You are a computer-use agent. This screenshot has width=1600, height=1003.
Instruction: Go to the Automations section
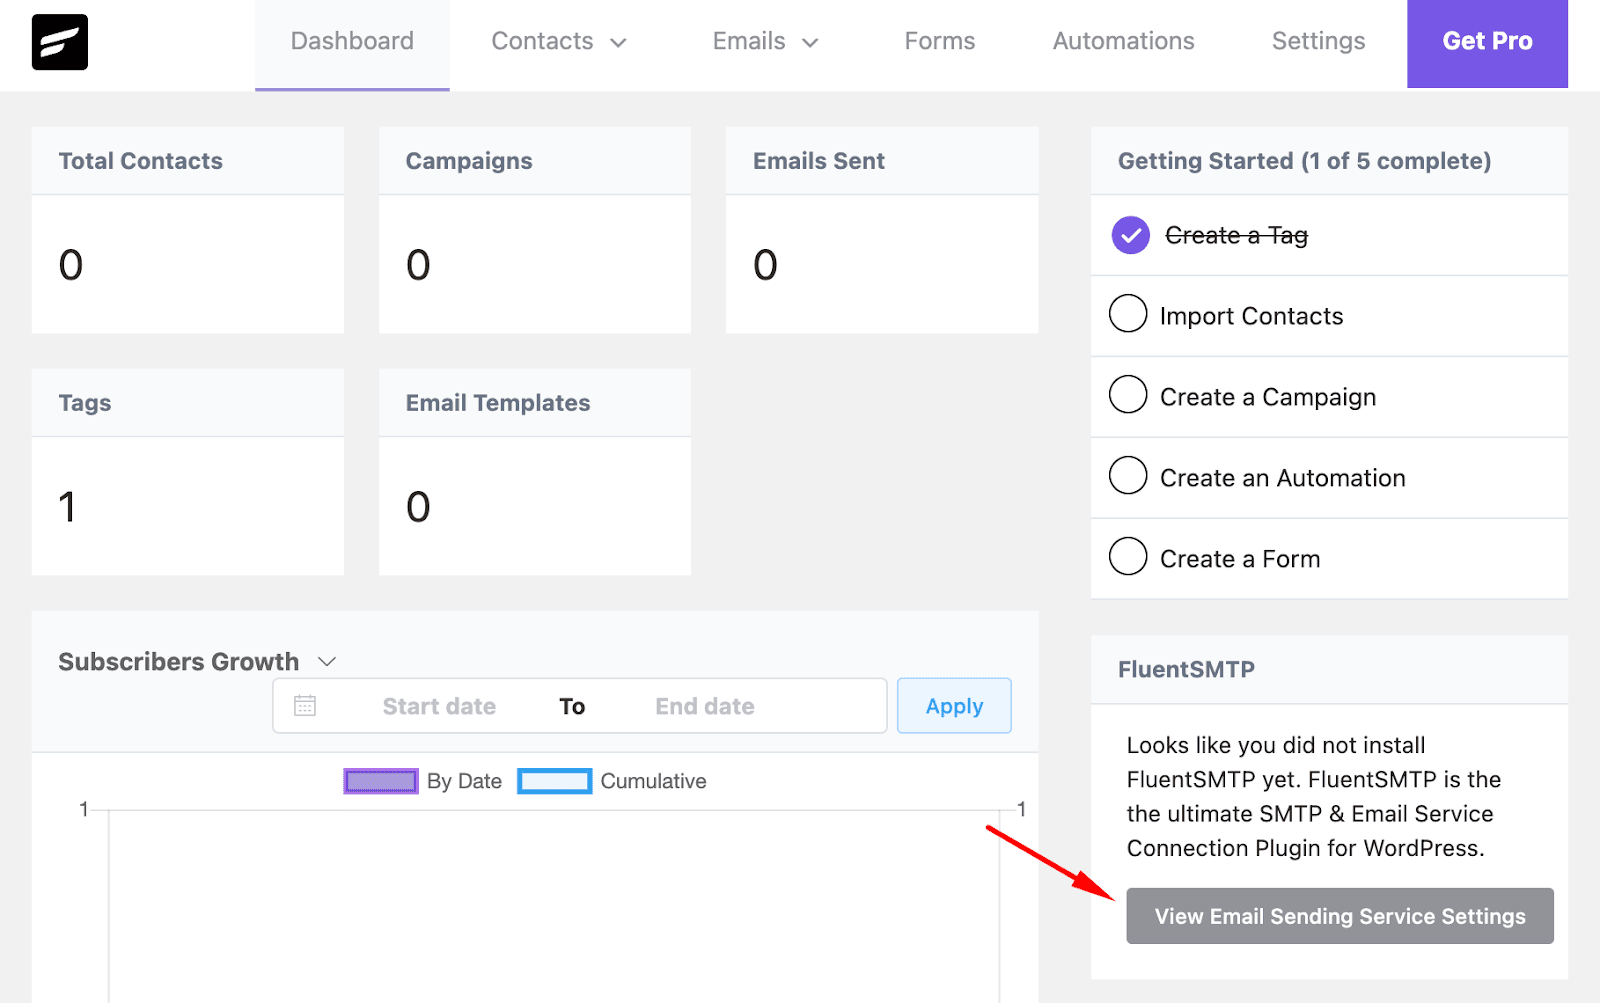click(1123, 42)
